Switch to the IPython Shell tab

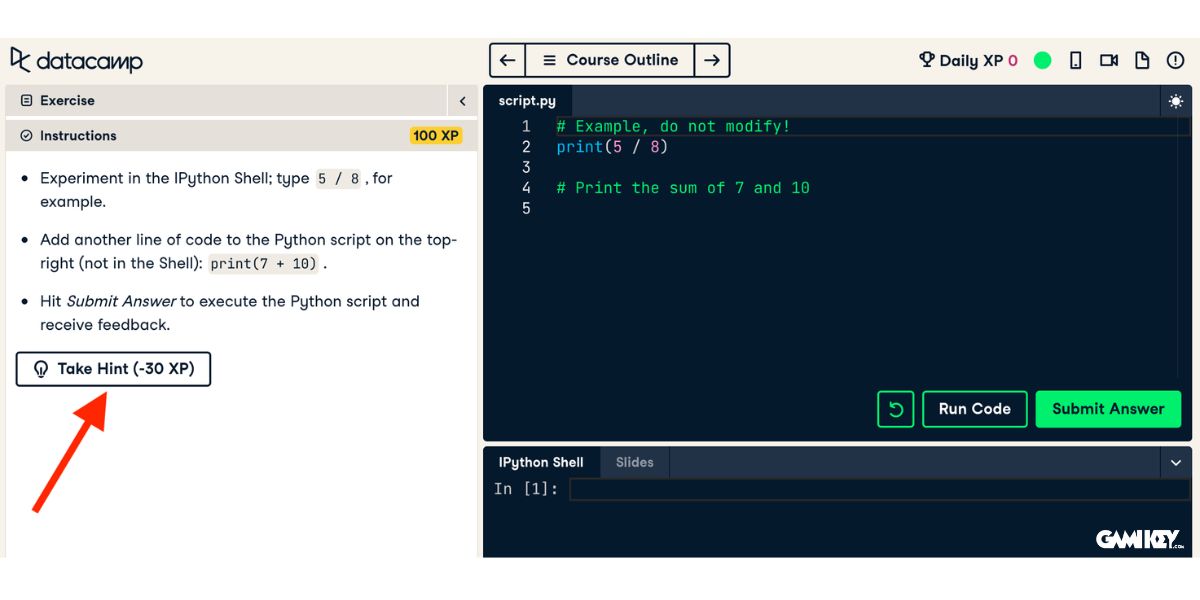point(541,462)
